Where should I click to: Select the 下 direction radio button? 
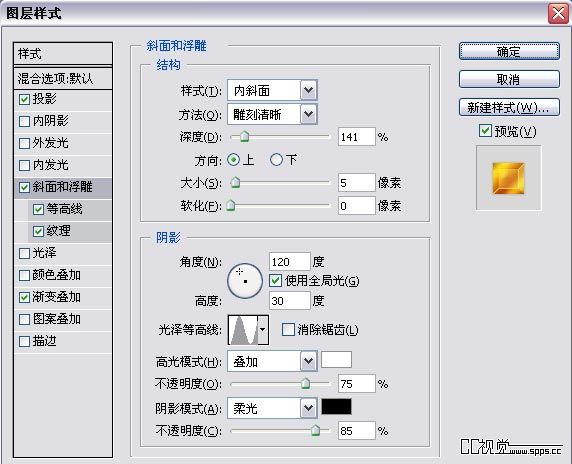pyautogui.click(x=276, y=160)
